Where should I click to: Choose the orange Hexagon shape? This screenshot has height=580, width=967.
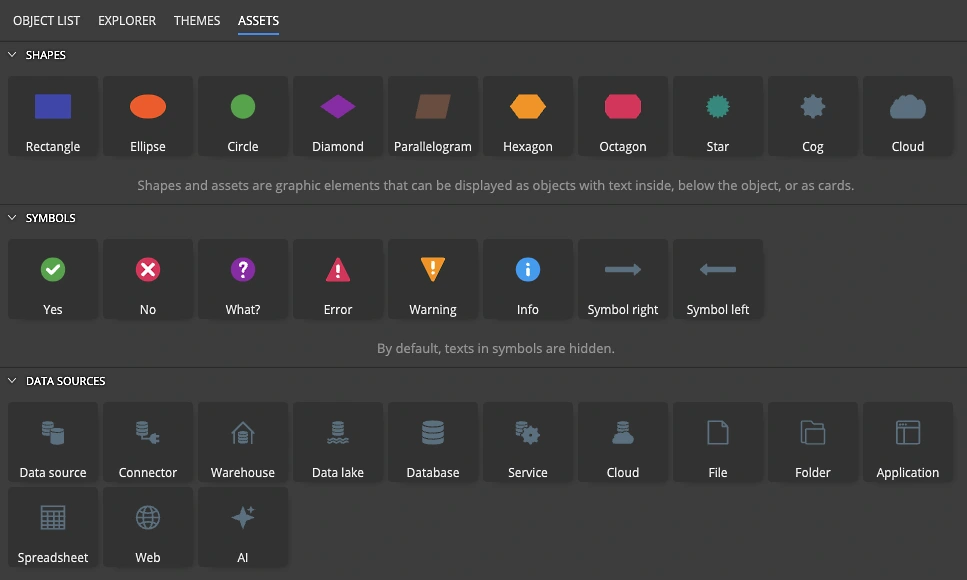(528, 116)
